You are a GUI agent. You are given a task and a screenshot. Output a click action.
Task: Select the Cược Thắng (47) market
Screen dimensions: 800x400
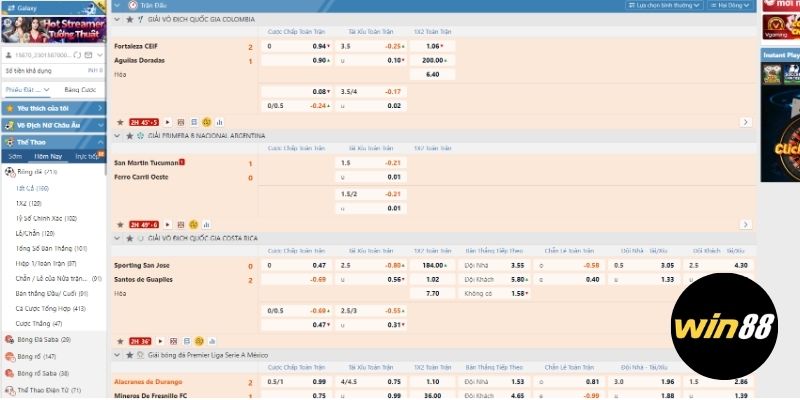(x=39, y=323)
